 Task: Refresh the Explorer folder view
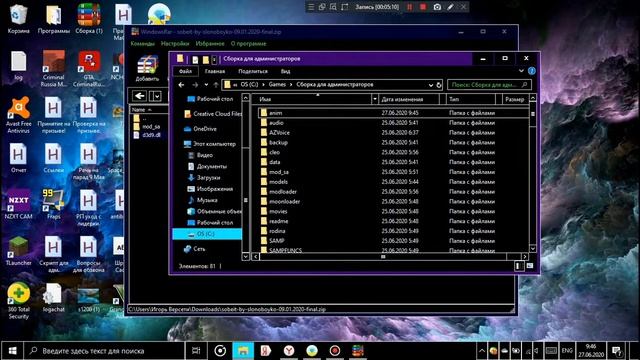pos(439,85)
